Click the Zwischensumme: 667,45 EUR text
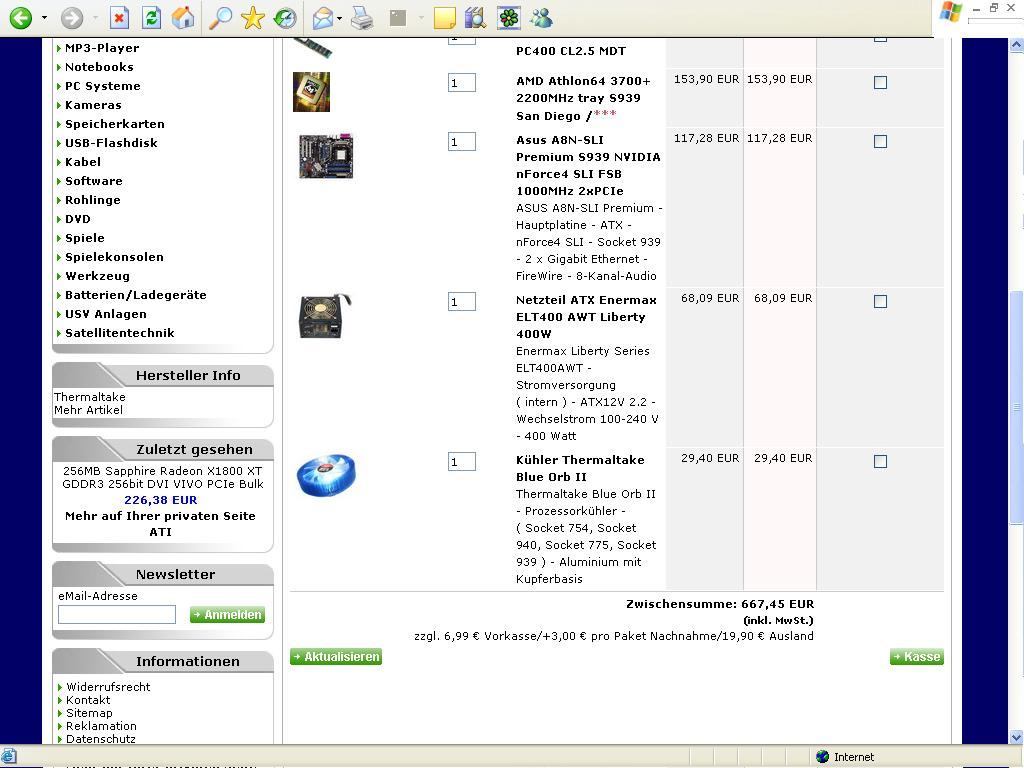1024x768 pixels. pyautogui.click(x=720, y=604)
